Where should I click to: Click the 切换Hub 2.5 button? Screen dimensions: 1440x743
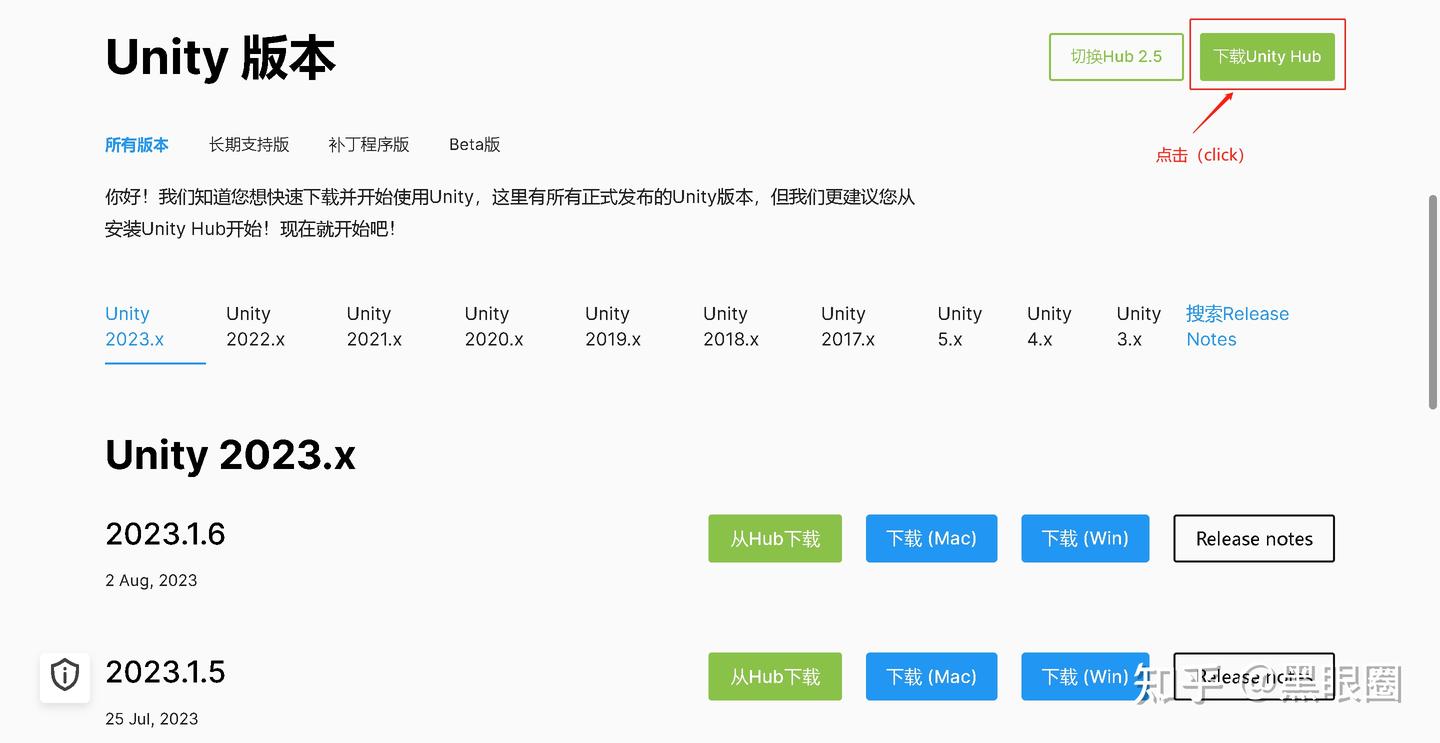pos(1115,57)
